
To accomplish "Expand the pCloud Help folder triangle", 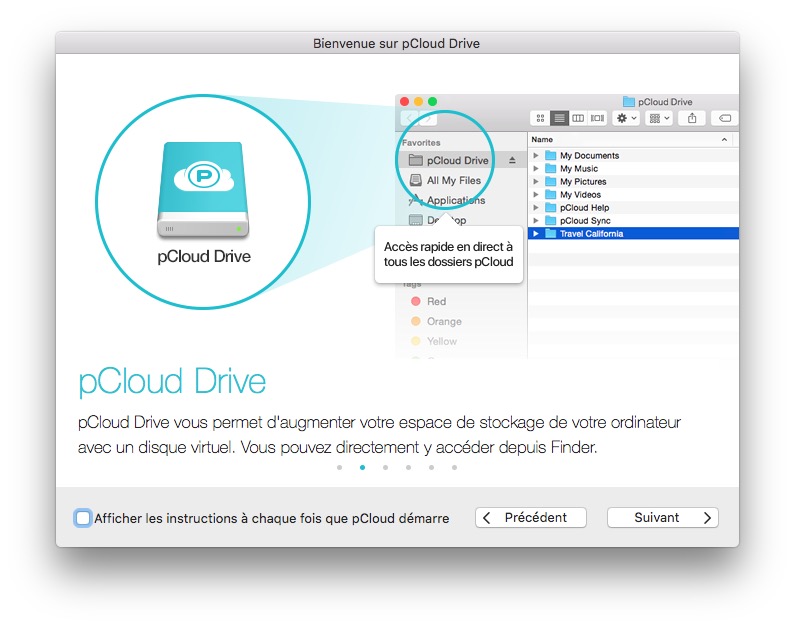I will point(536,207).
